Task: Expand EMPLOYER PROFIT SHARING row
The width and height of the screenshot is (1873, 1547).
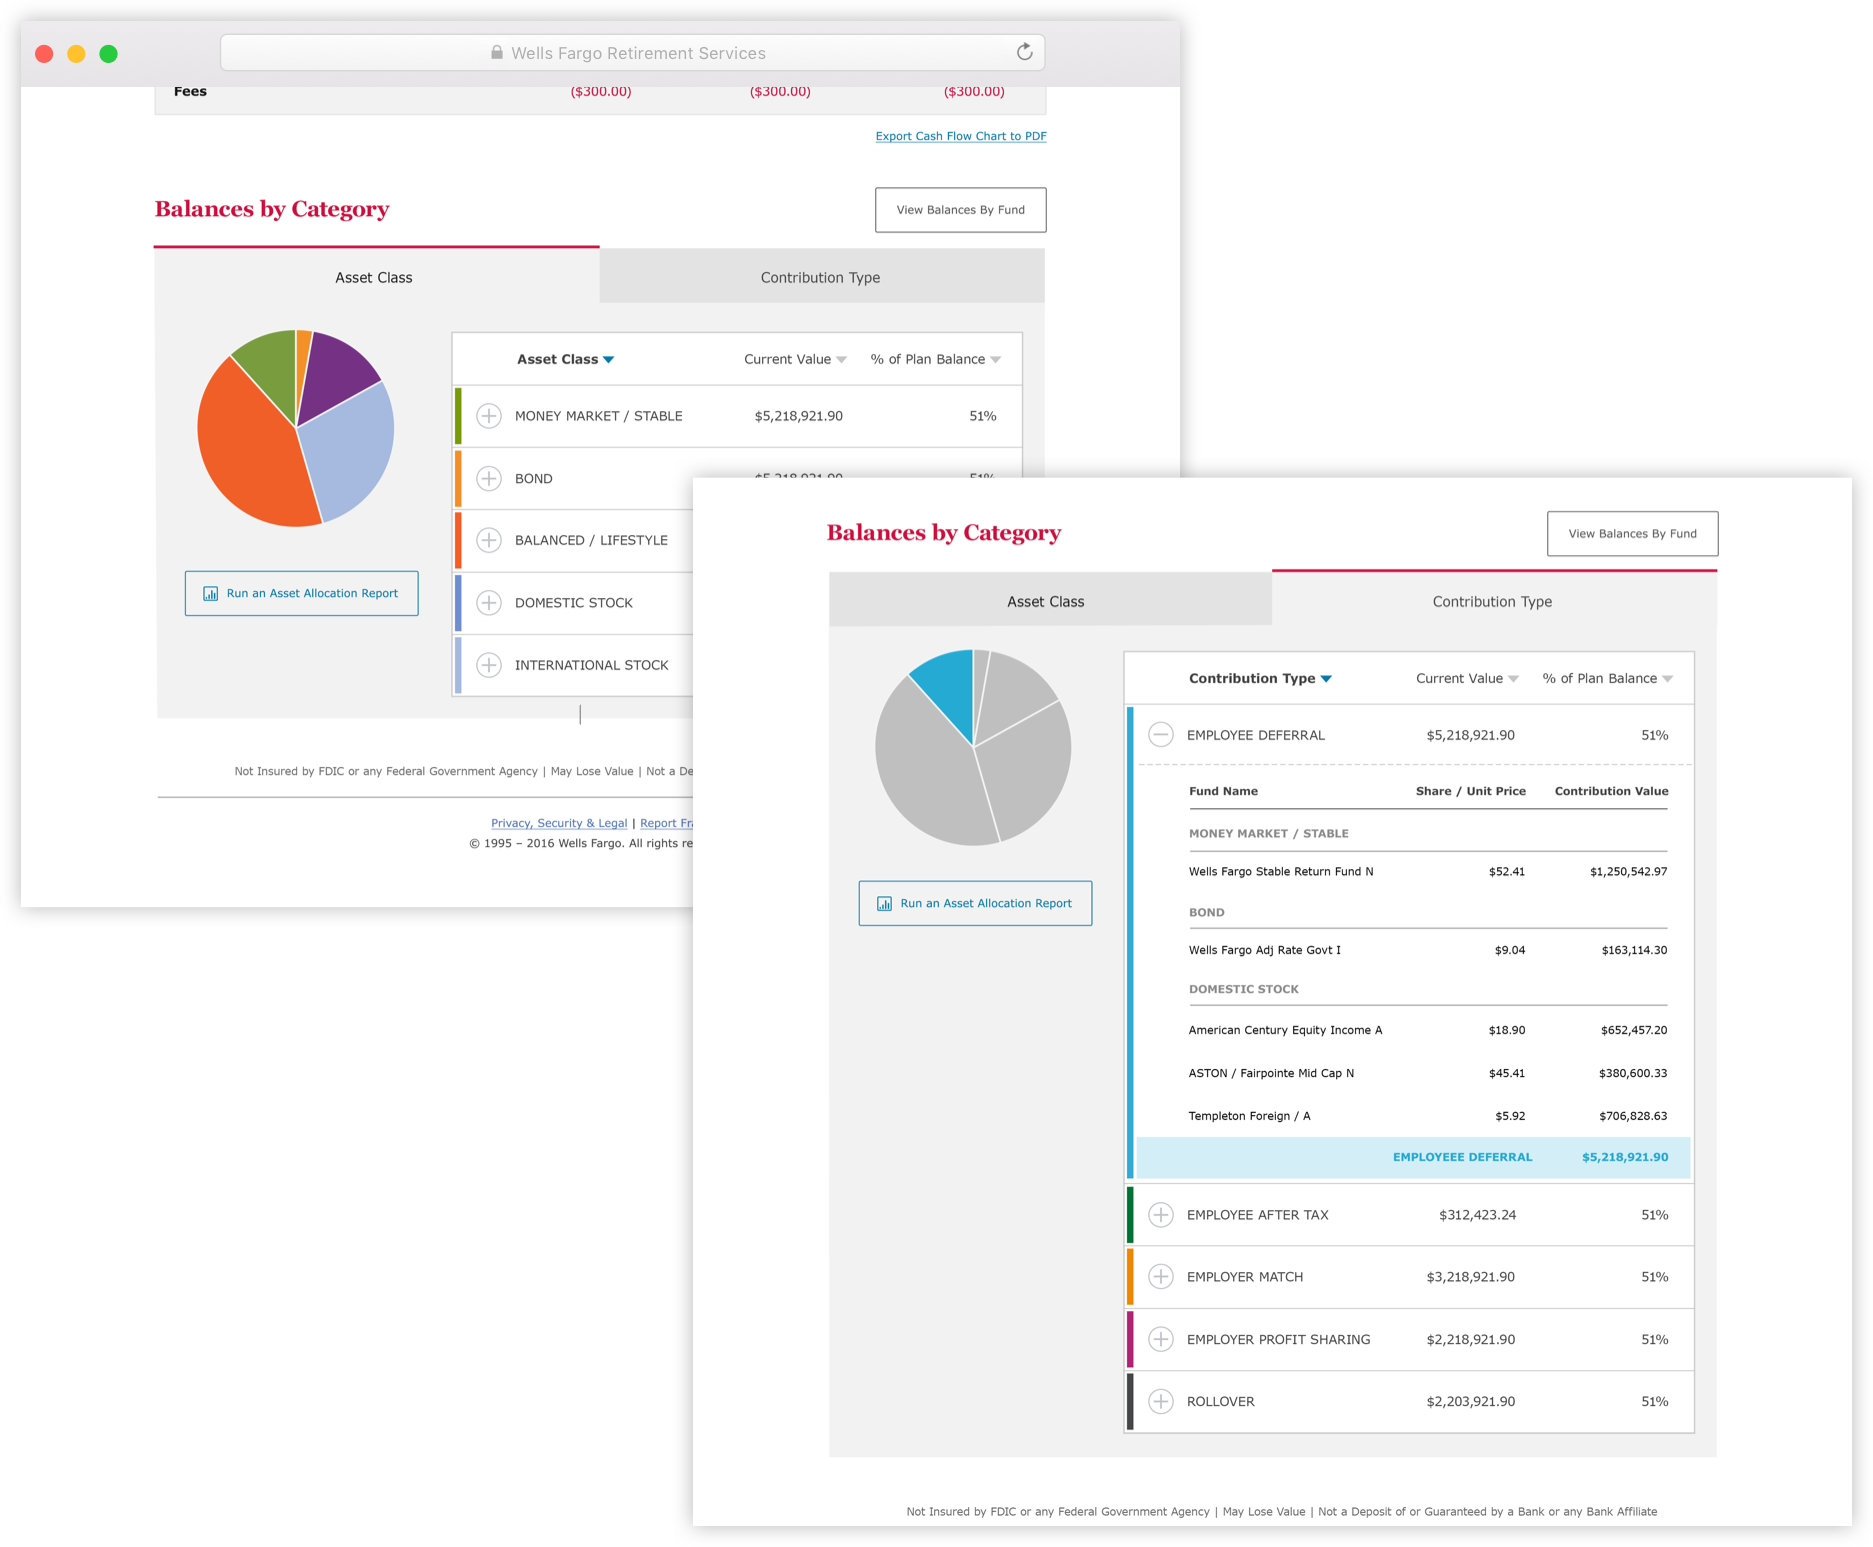Action: (1160, 1340)
